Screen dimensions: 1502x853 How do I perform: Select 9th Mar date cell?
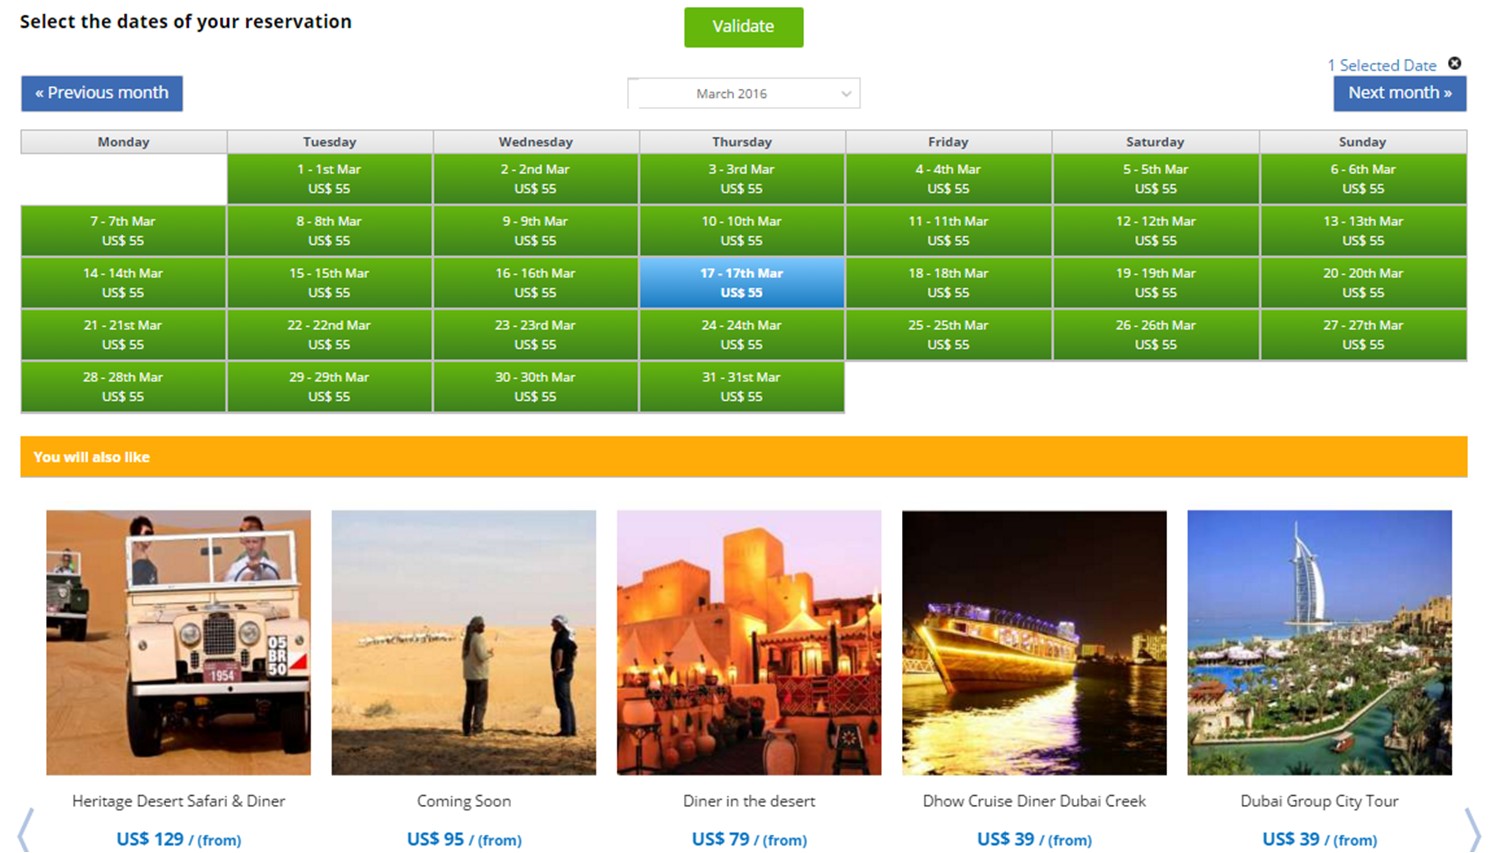coord(535,231)
